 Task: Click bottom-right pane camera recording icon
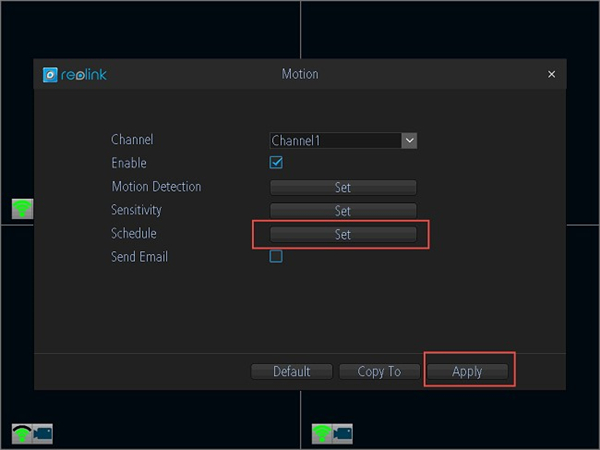[x=342, y=434]
